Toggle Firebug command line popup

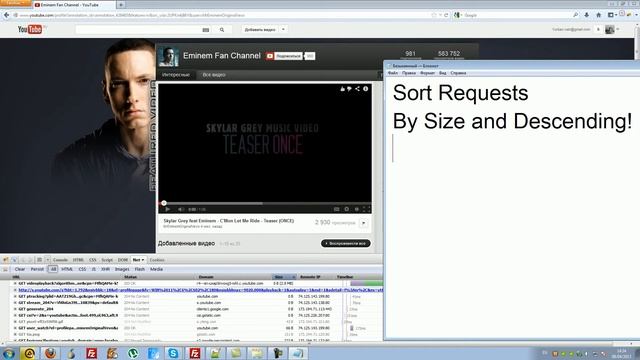click(40, 260)
